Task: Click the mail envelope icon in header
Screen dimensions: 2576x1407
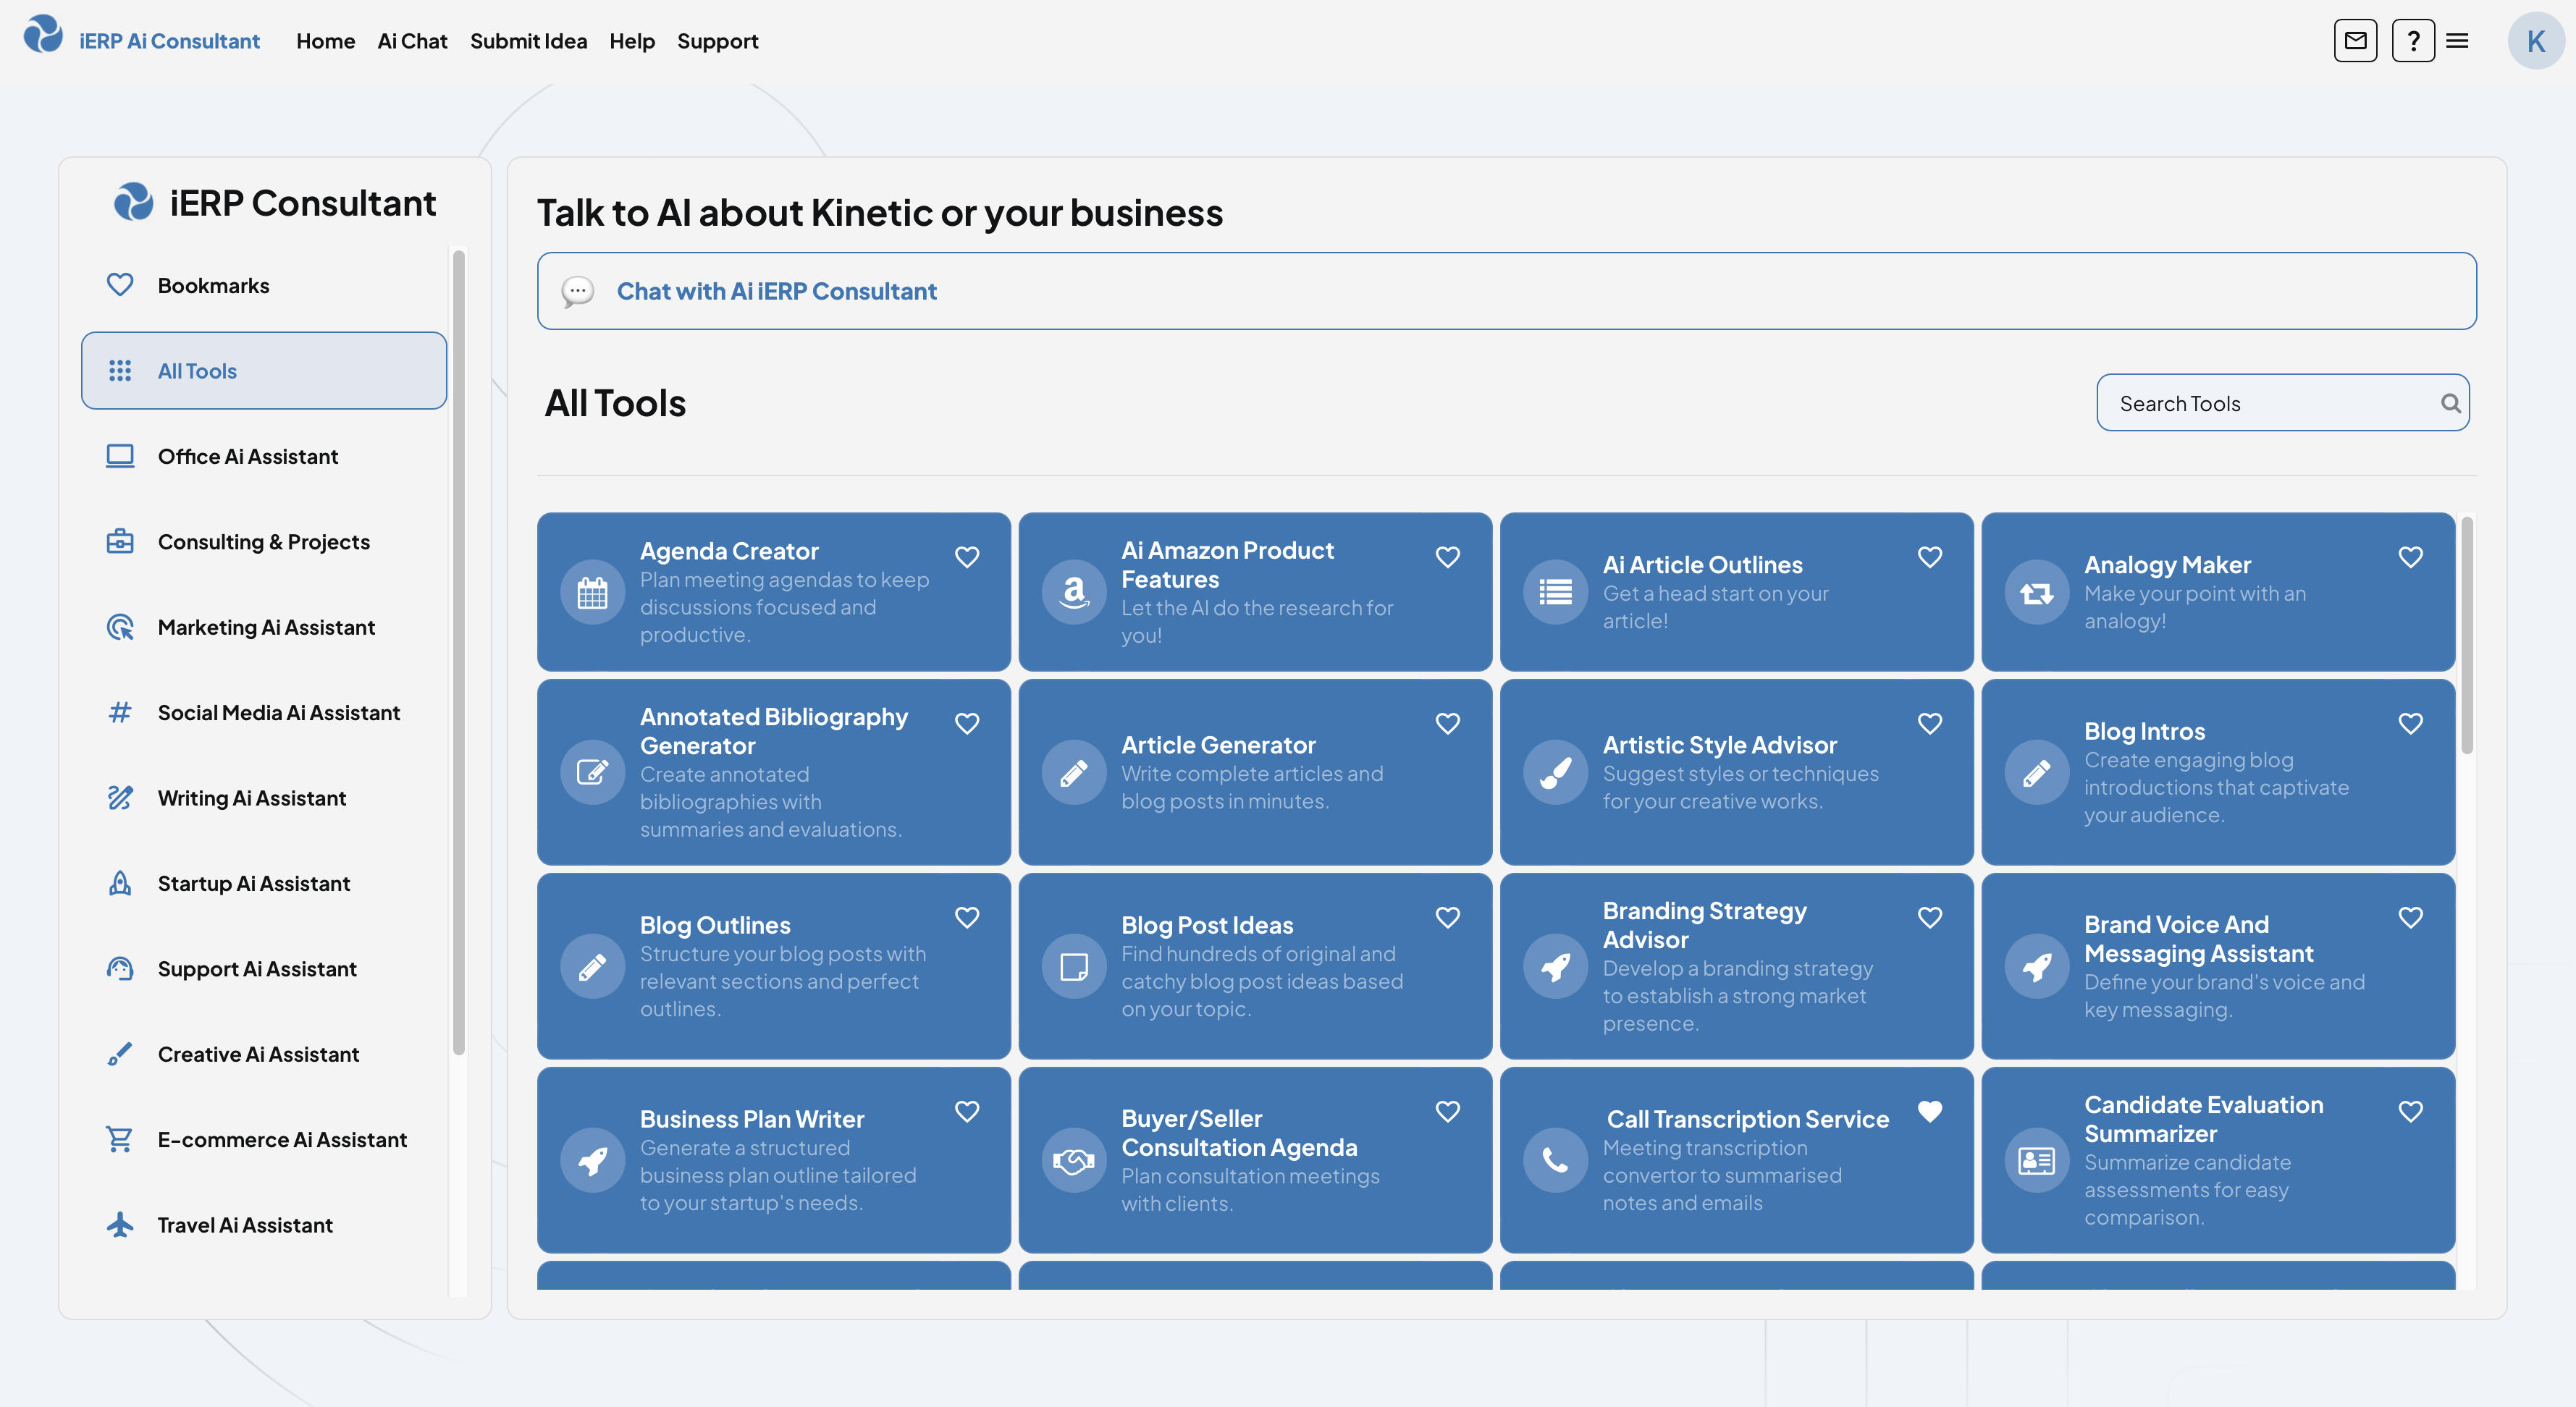Action: (x=2355, y=41)
